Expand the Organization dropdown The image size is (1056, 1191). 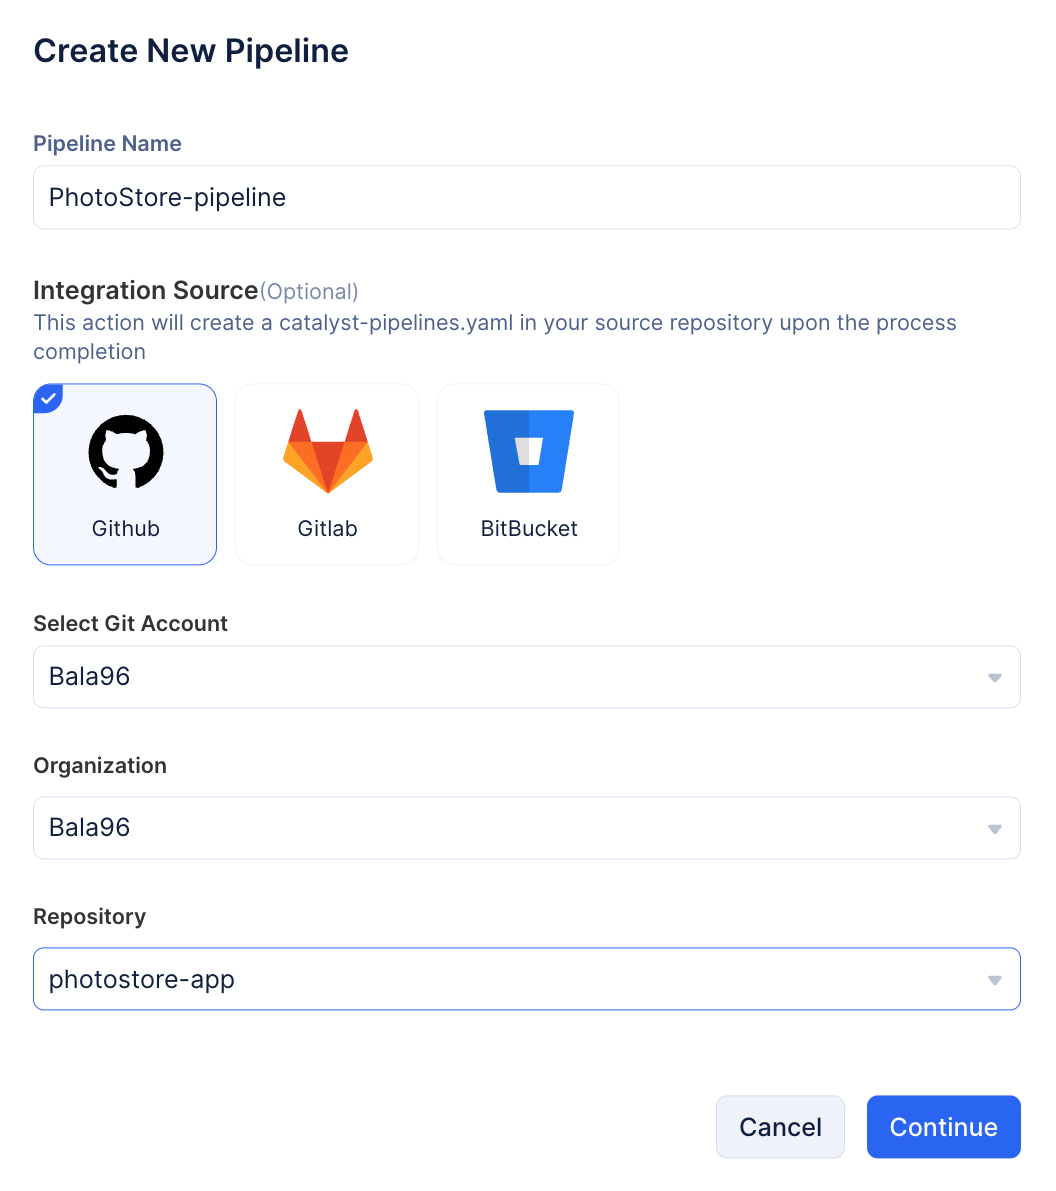pyautogui.click(x=500, y=828)
